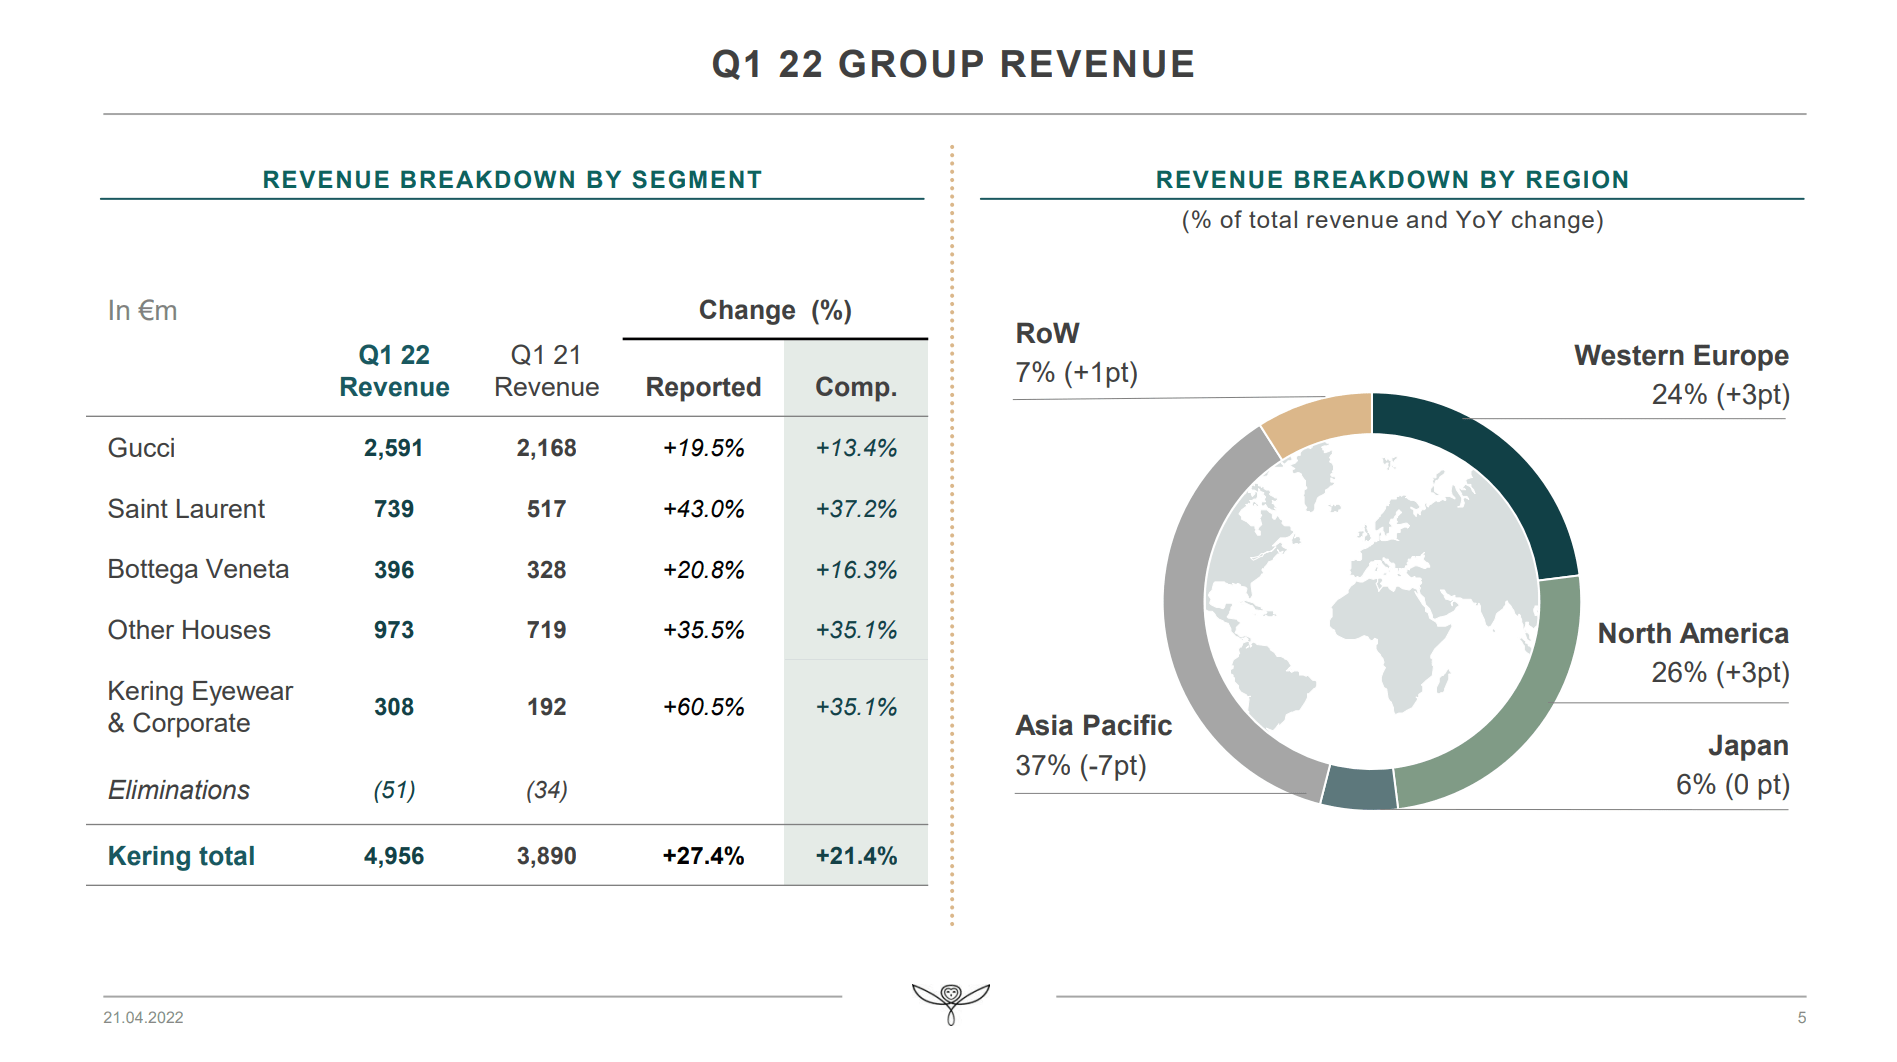This screenshot has width=1897, height=1062.
Task: Click the 'Q1 22 GROUP REVENUE' title
Action: point(953,64)
